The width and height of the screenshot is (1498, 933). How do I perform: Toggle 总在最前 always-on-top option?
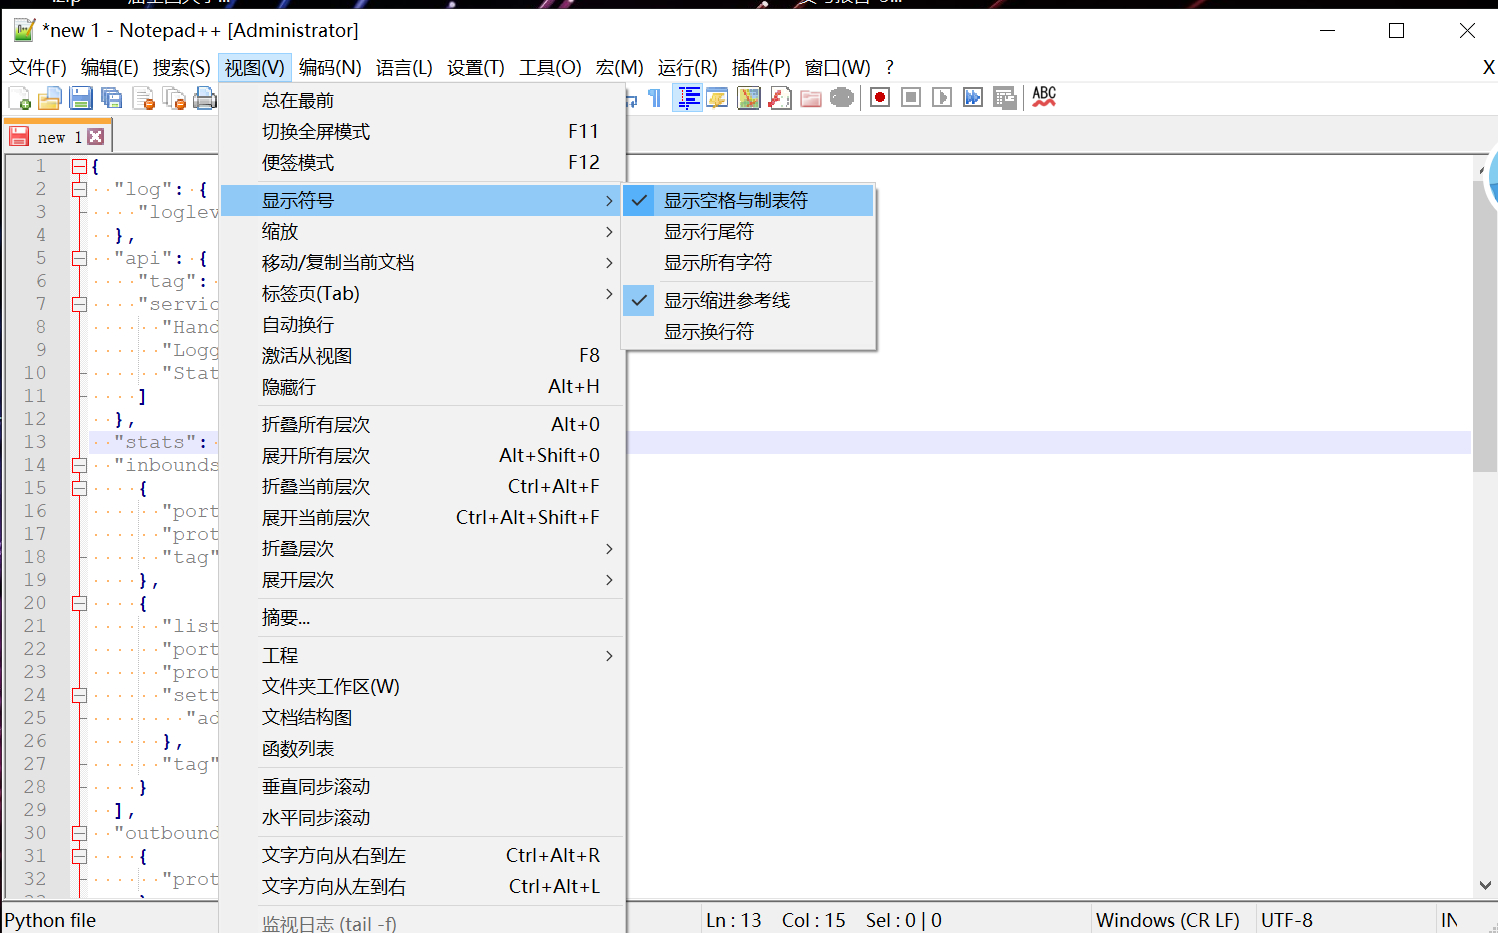pos(422,100)
